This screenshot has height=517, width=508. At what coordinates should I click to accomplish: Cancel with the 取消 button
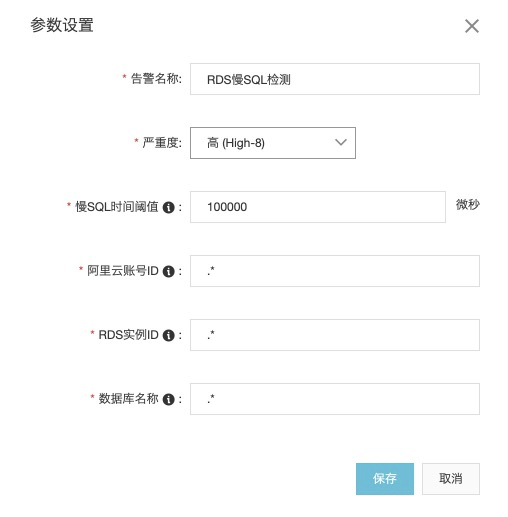[x=451, y=479]
